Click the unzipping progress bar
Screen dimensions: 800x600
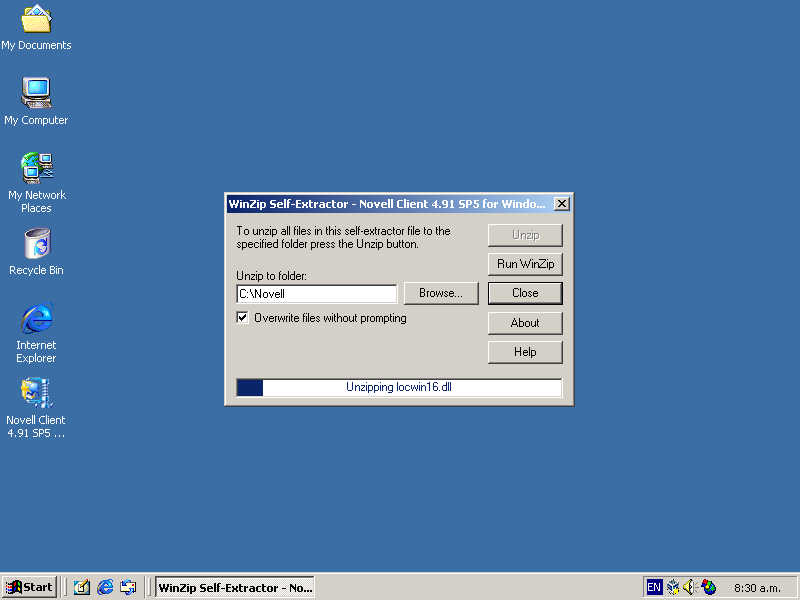399,387
